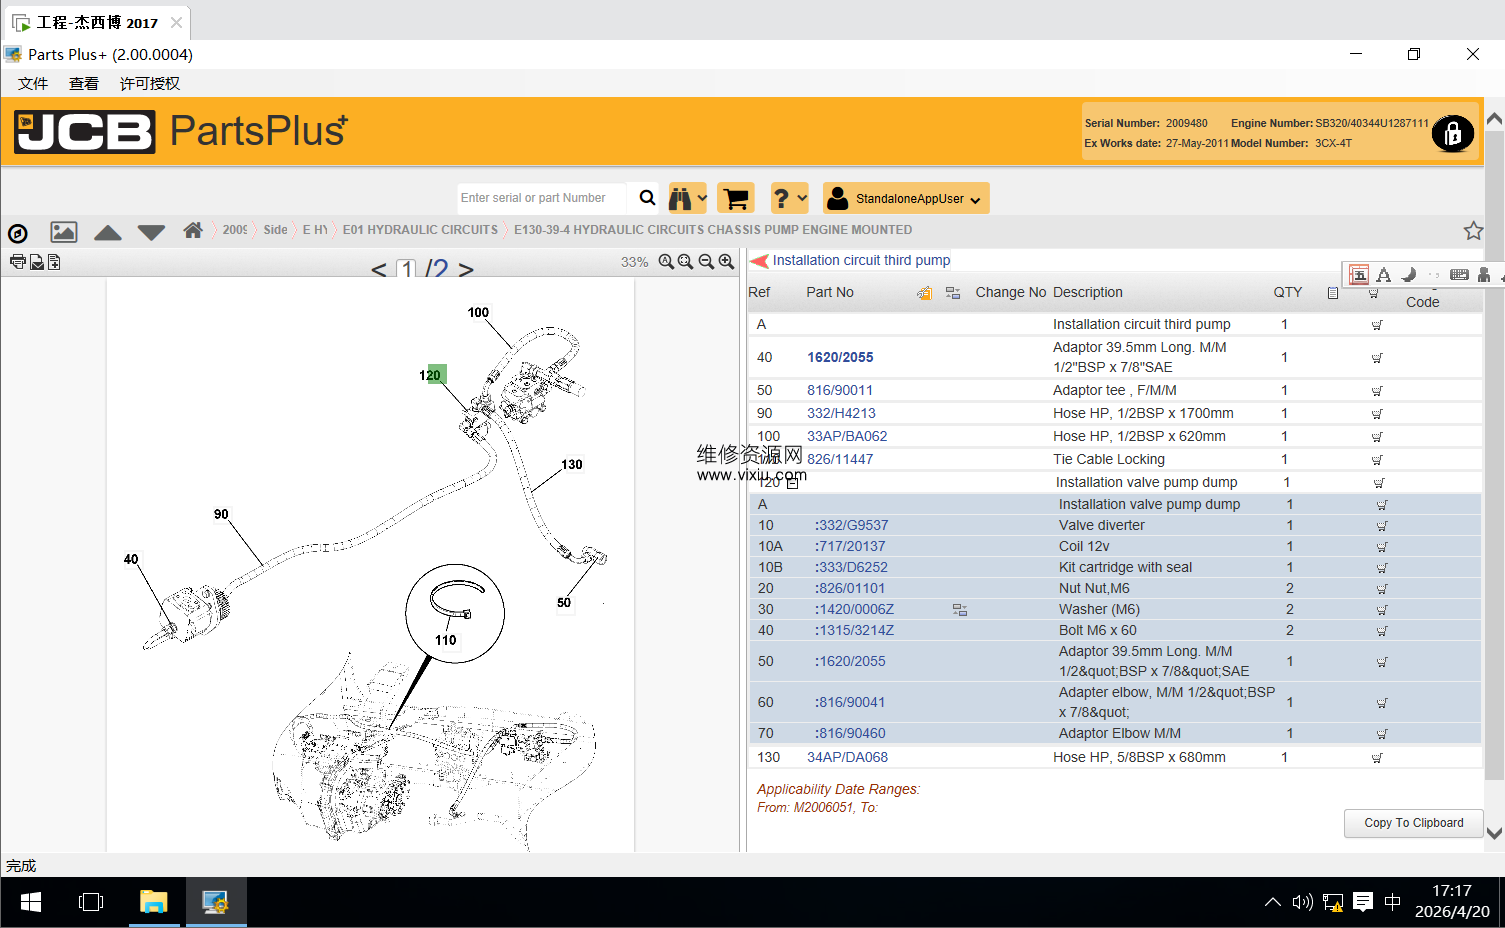This screenshot has height=928, width=1505.
Task: Go to the next diagram page
Action: coord(466,269)
